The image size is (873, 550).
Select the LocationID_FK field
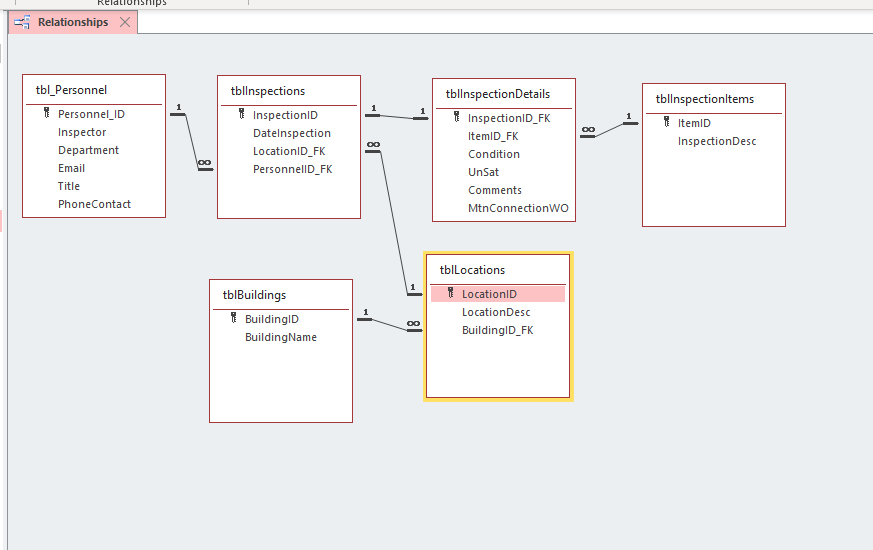tap(289, 151)
